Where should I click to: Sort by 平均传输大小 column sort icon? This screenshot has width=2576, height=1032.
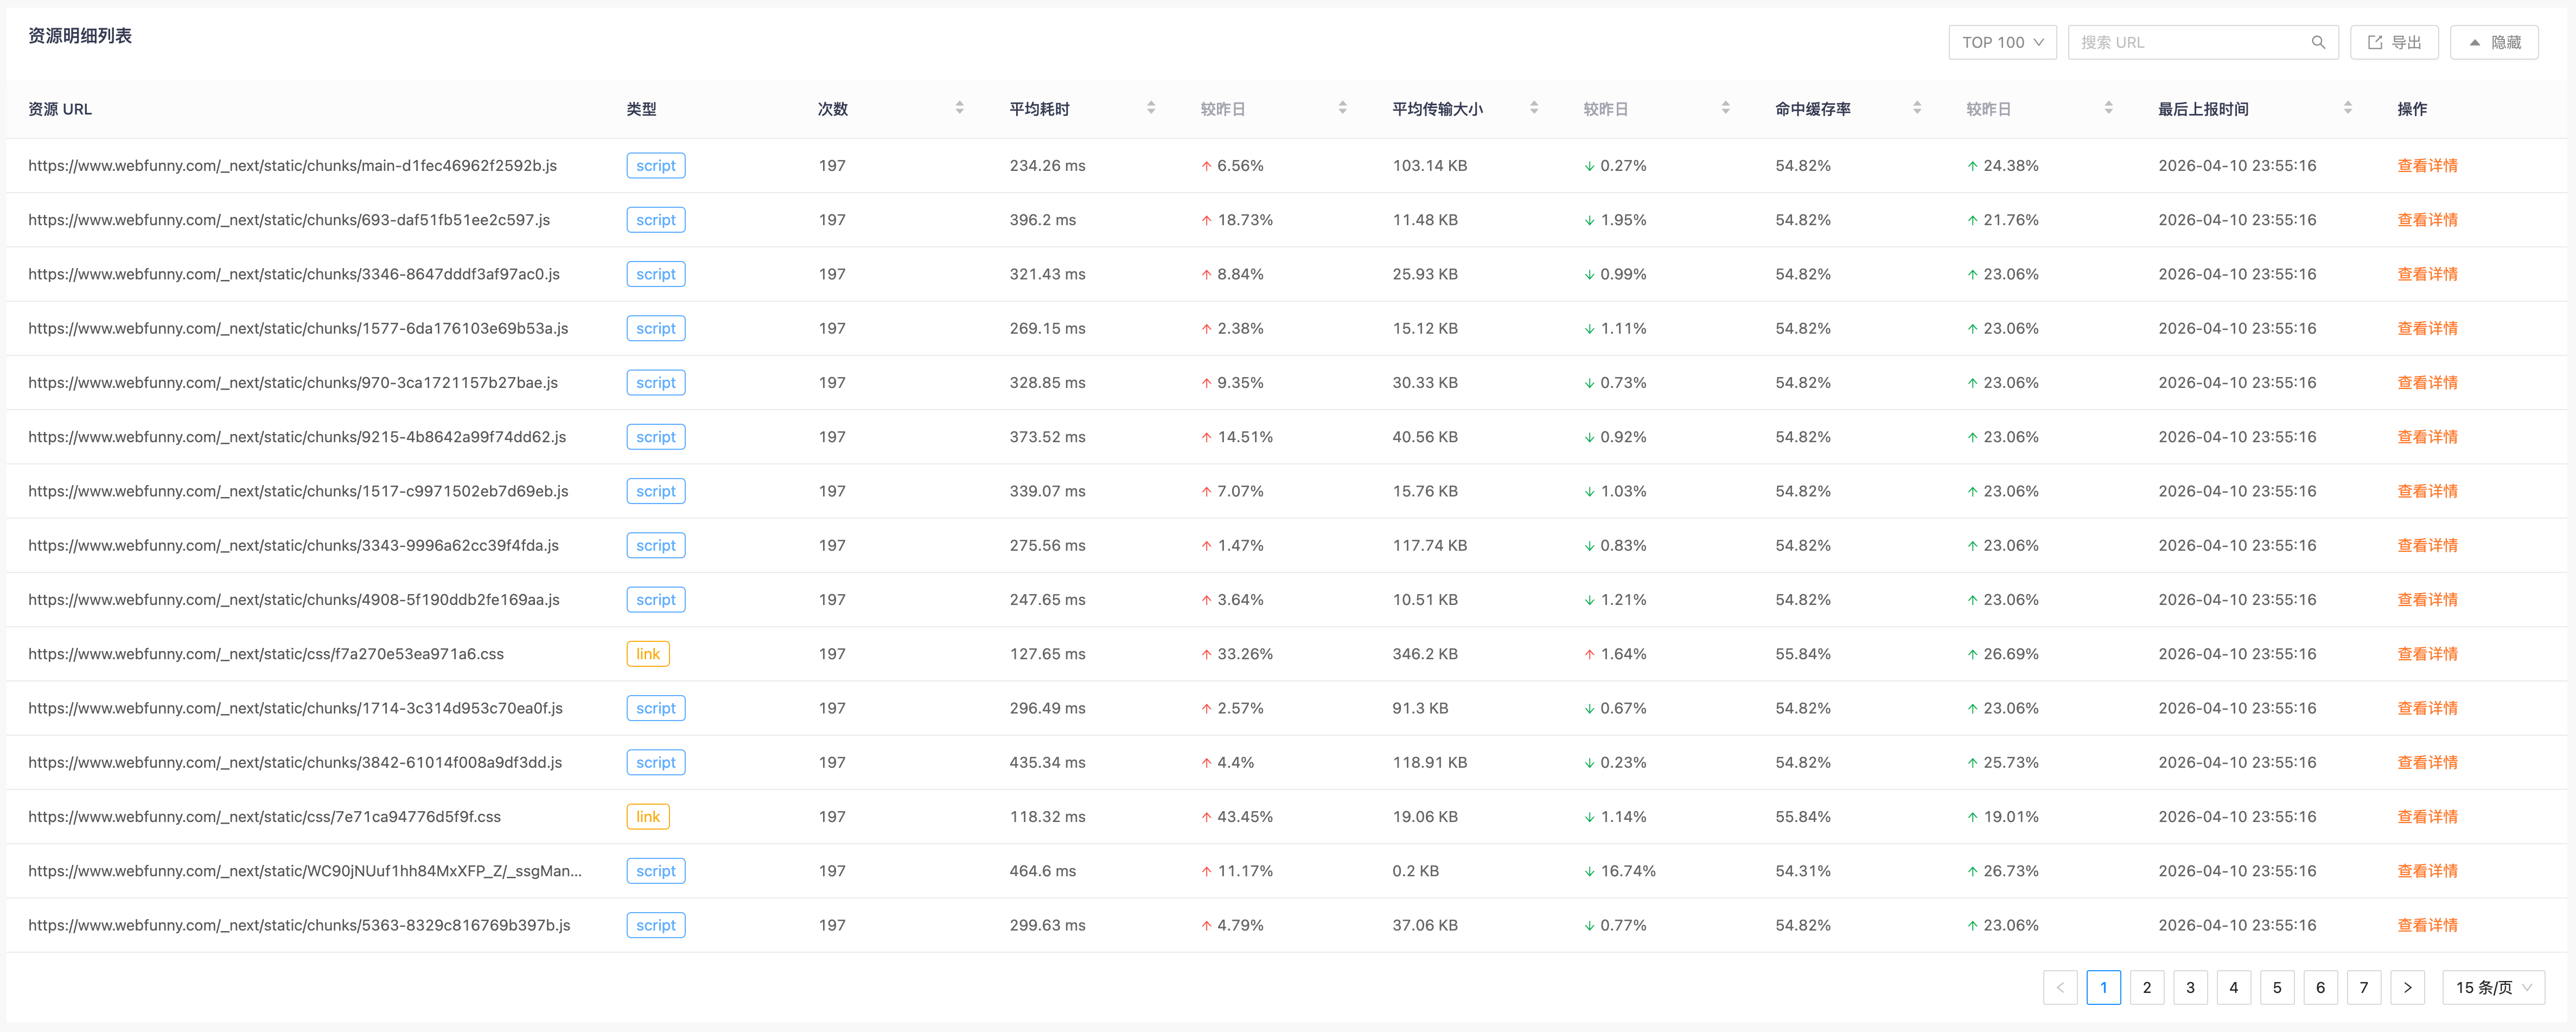1533,108
